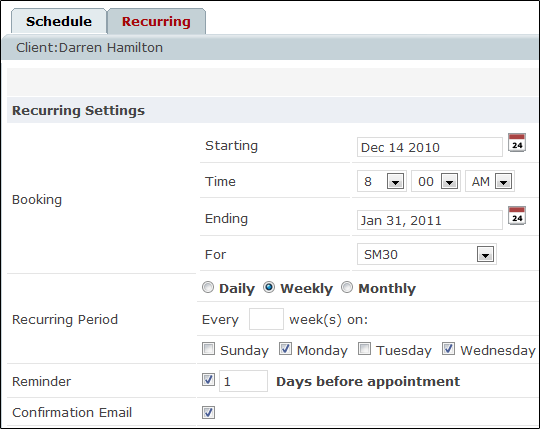Click the Starting date field
Screen dimensions: 540x429
click(429, 147)
